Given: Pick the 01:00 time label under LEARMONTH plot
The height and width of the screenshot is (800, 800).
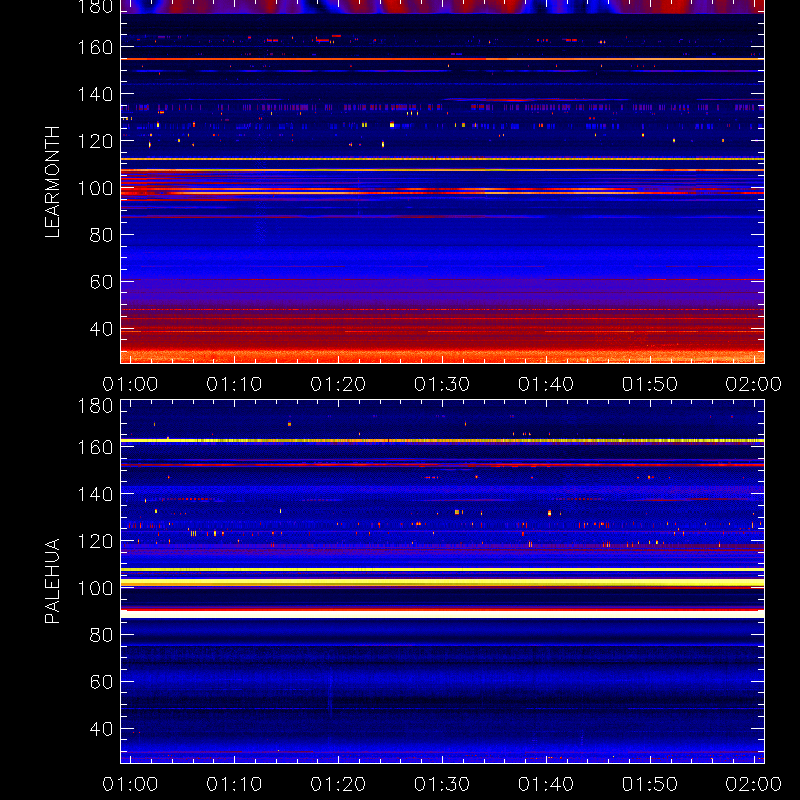Looking at the screenshot, I should click(130, 384).
